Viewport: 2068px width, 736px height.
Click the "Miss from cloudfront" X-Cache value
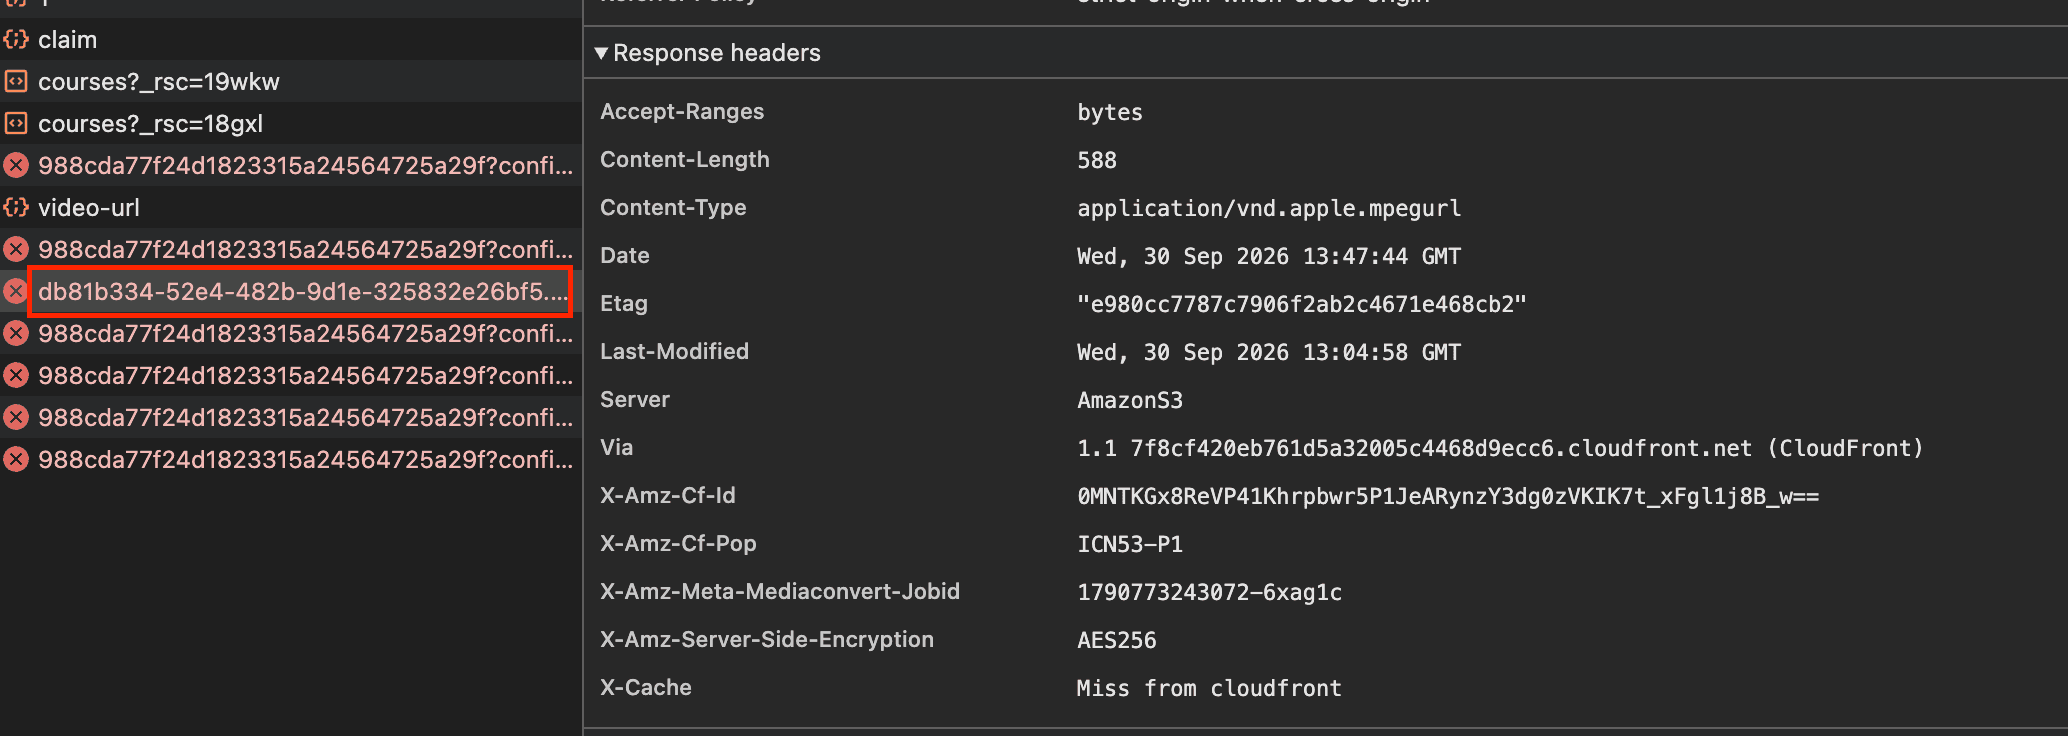[x=1209, y=688]
